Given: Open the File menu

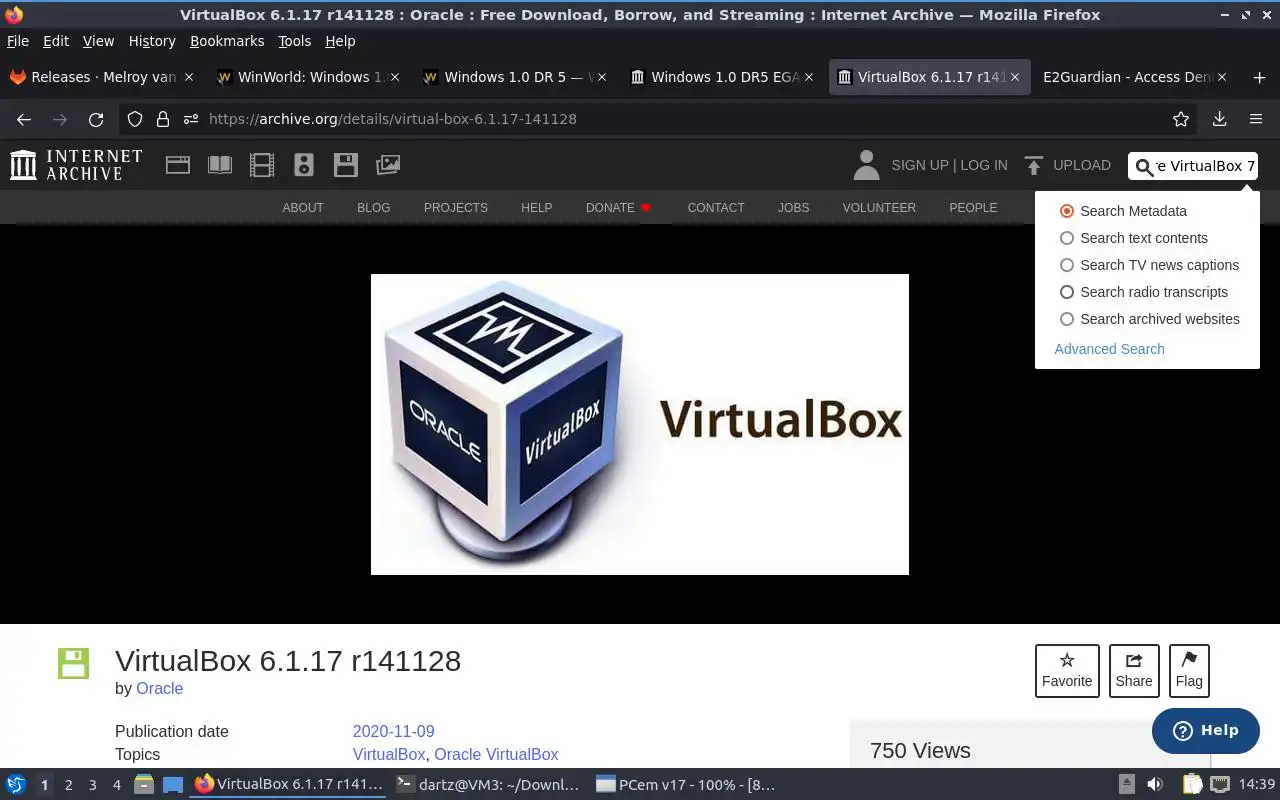Looking at the screenshot, I should point(18,41).
